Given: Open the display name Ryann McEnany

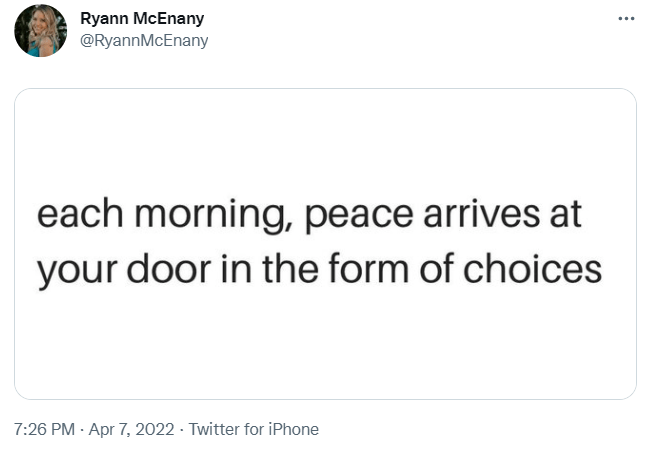Looking at the screenshot, I should pyautogui.click(x=141, y=19).
